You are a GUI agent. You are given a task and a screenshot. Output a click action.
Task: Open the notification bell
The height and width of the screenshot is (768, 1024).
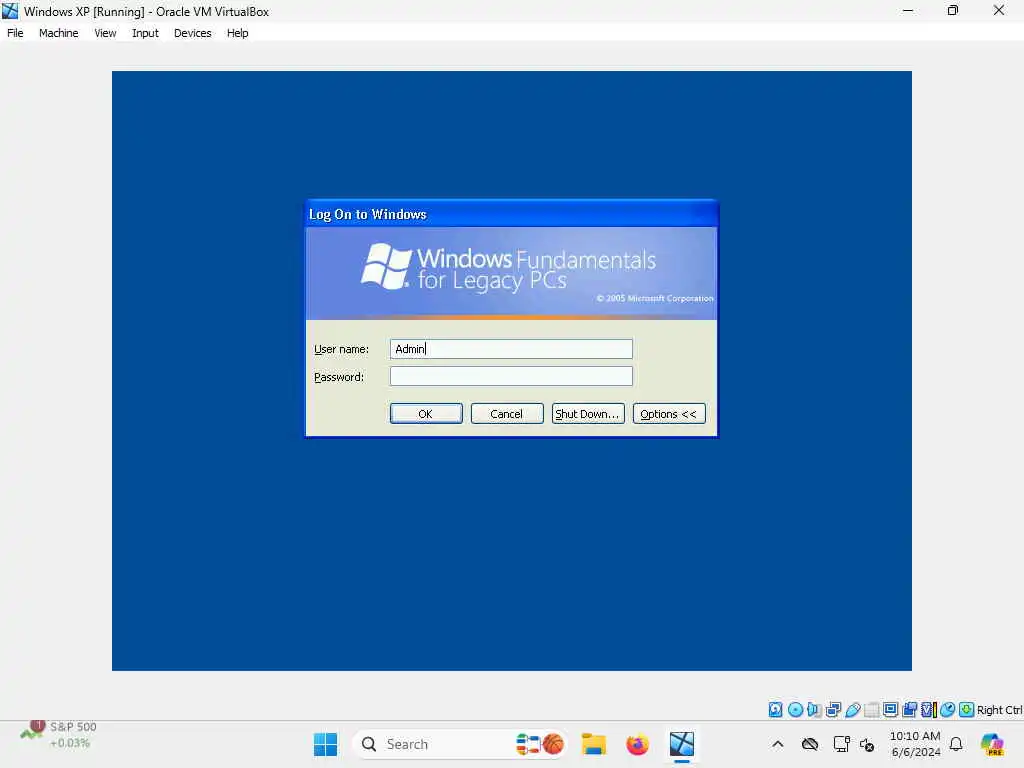pos(956,744)
